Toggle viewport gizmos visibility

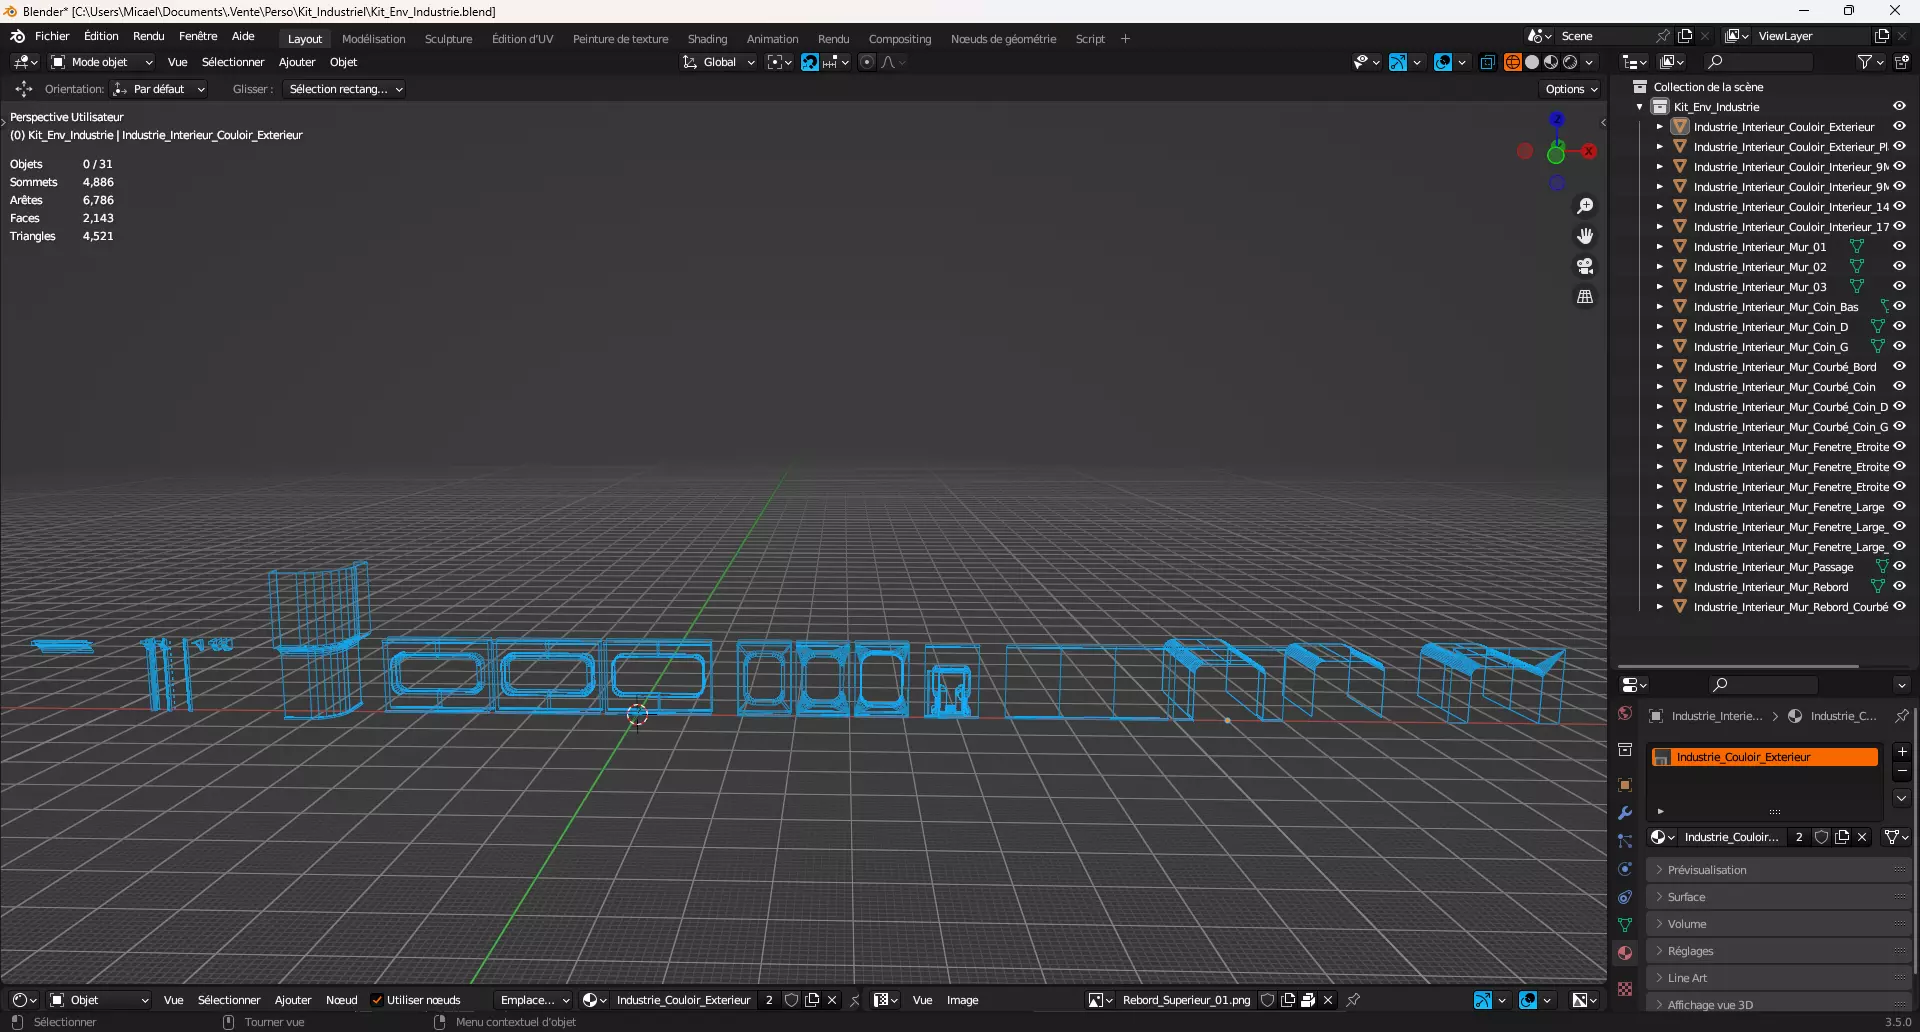[x=1398, y=62]
